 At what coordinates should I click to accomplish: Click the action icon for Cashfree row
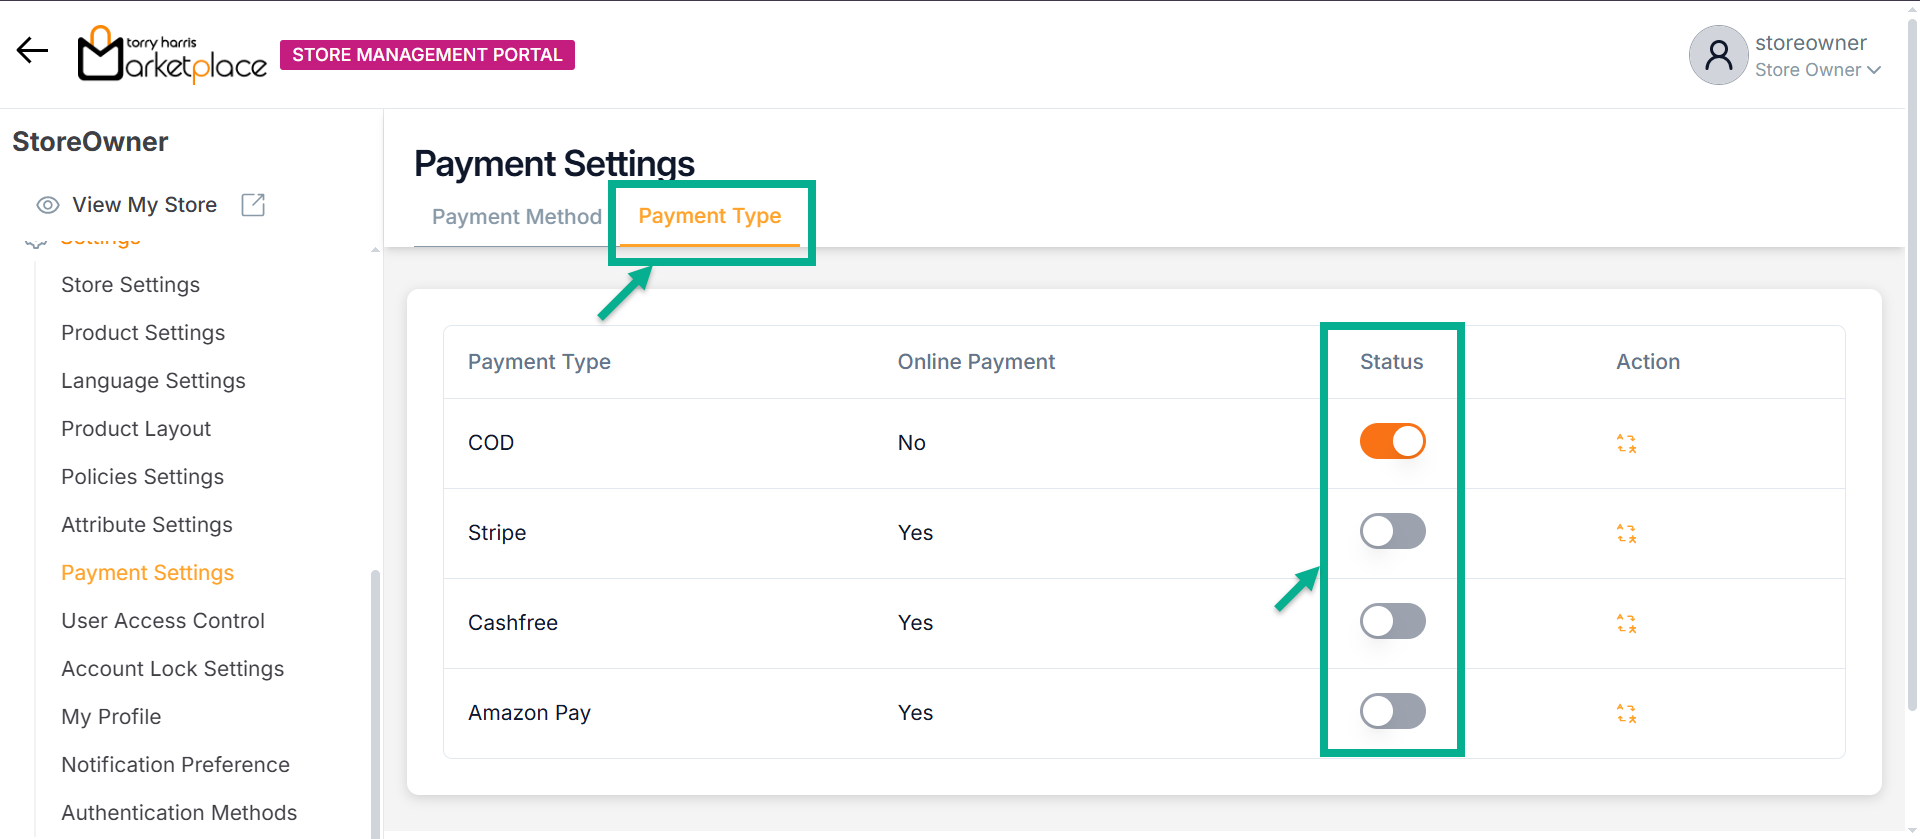[1626, 623]
